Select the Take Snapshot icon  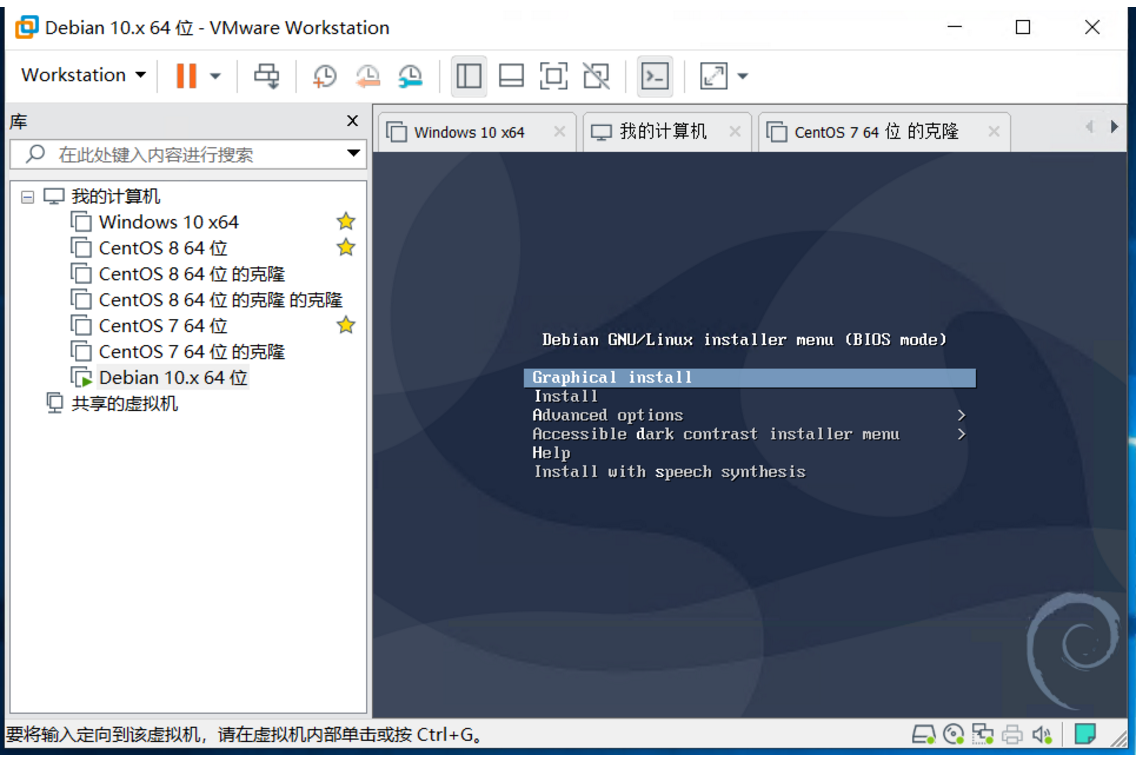pos(324,76)
